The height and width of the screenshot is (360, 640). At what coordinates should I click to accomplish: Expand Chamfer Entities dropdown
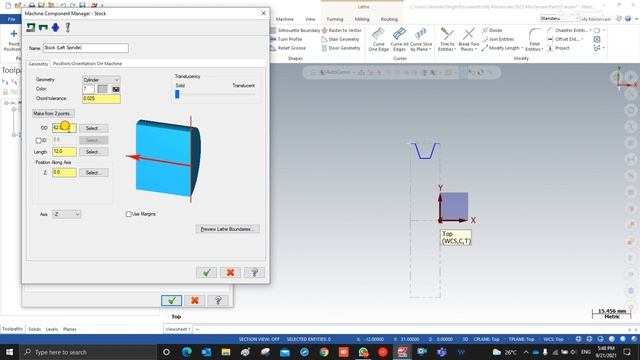coord(590,30)
